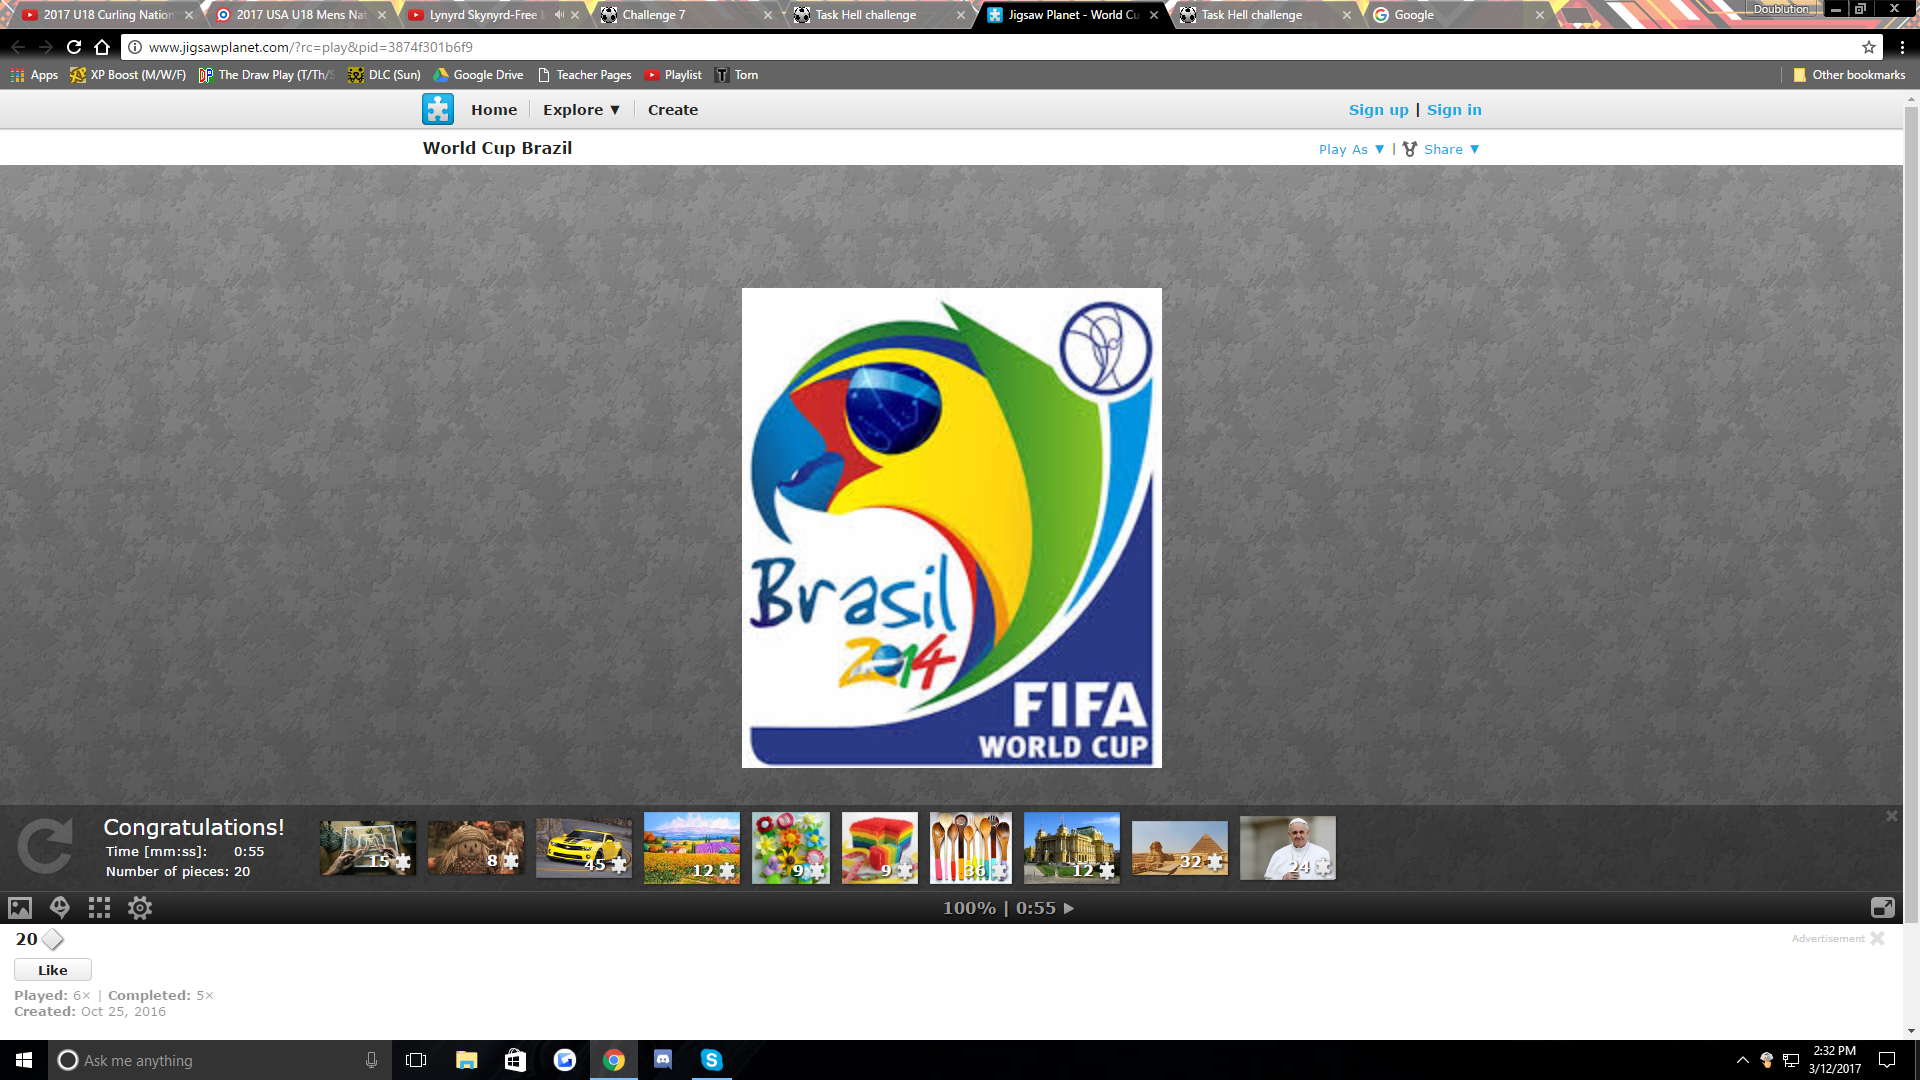Click the Jigsaw Planet logo icon
The width and height of the screenshot is (1920, 1080).
pos(437,109)
